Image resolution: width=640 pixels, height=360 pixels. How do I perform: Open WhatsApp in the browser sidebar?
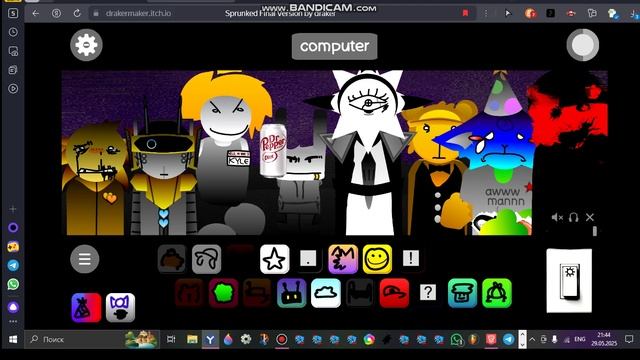[13, 284]
